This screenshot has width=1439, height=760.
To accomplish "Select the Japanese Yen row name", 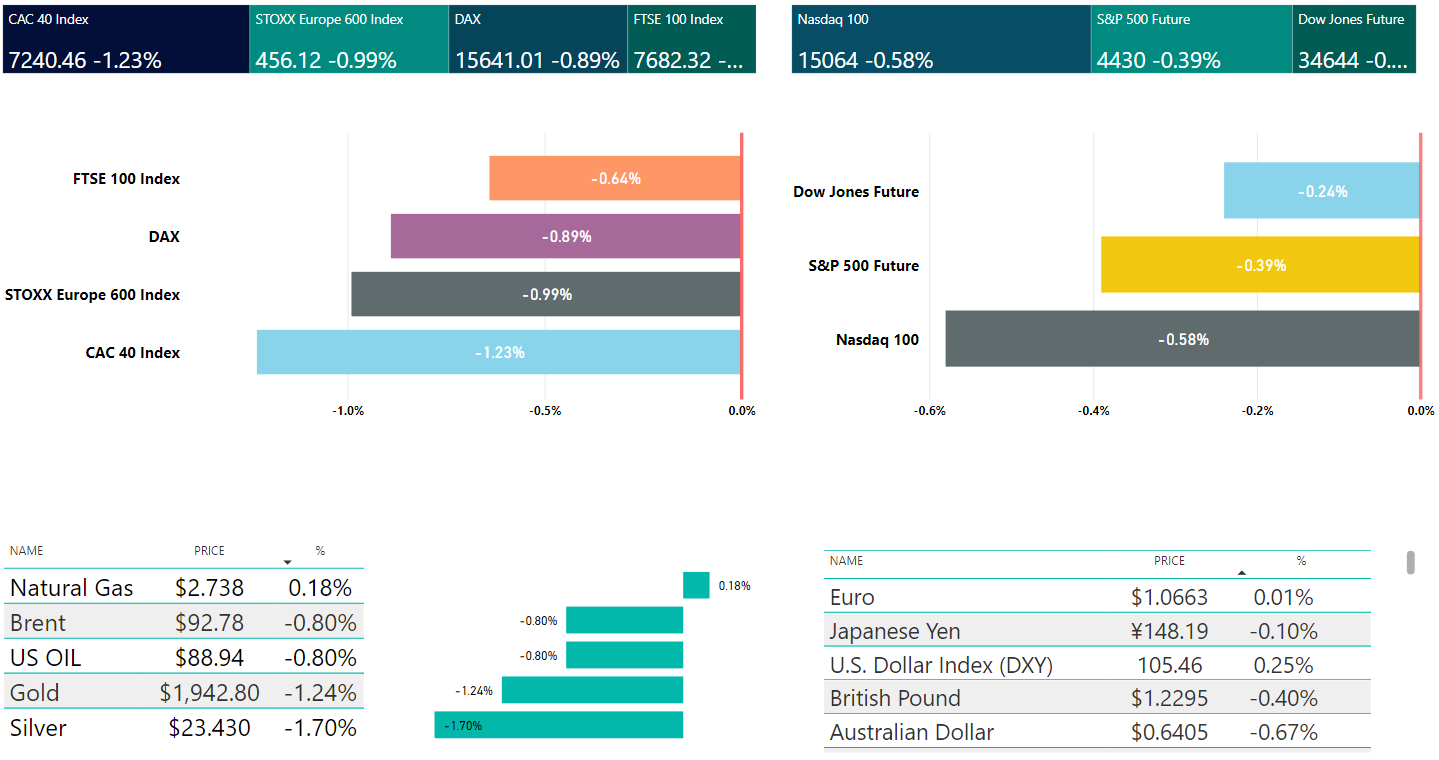I will coord(895,631).
